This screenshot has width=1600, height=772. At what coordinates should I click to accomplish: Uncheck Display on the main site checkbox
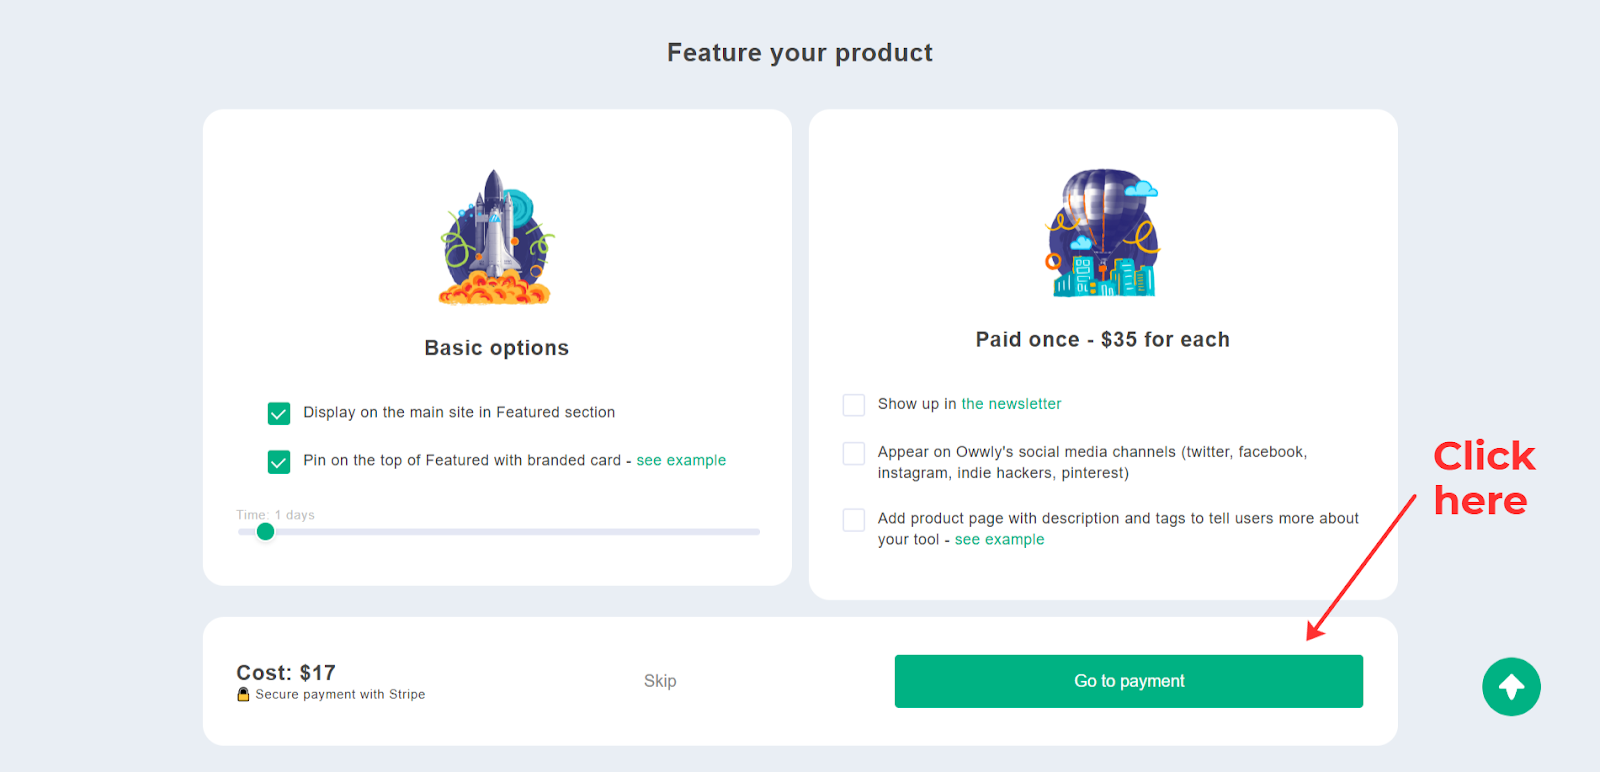279,413
